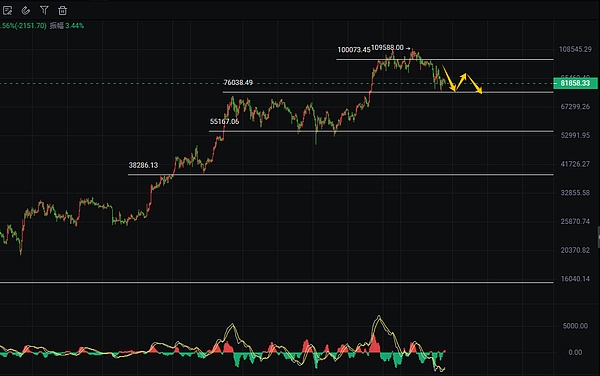
Task: Select the horizontal line labeled 76038.49
Action: coord(388,92)
